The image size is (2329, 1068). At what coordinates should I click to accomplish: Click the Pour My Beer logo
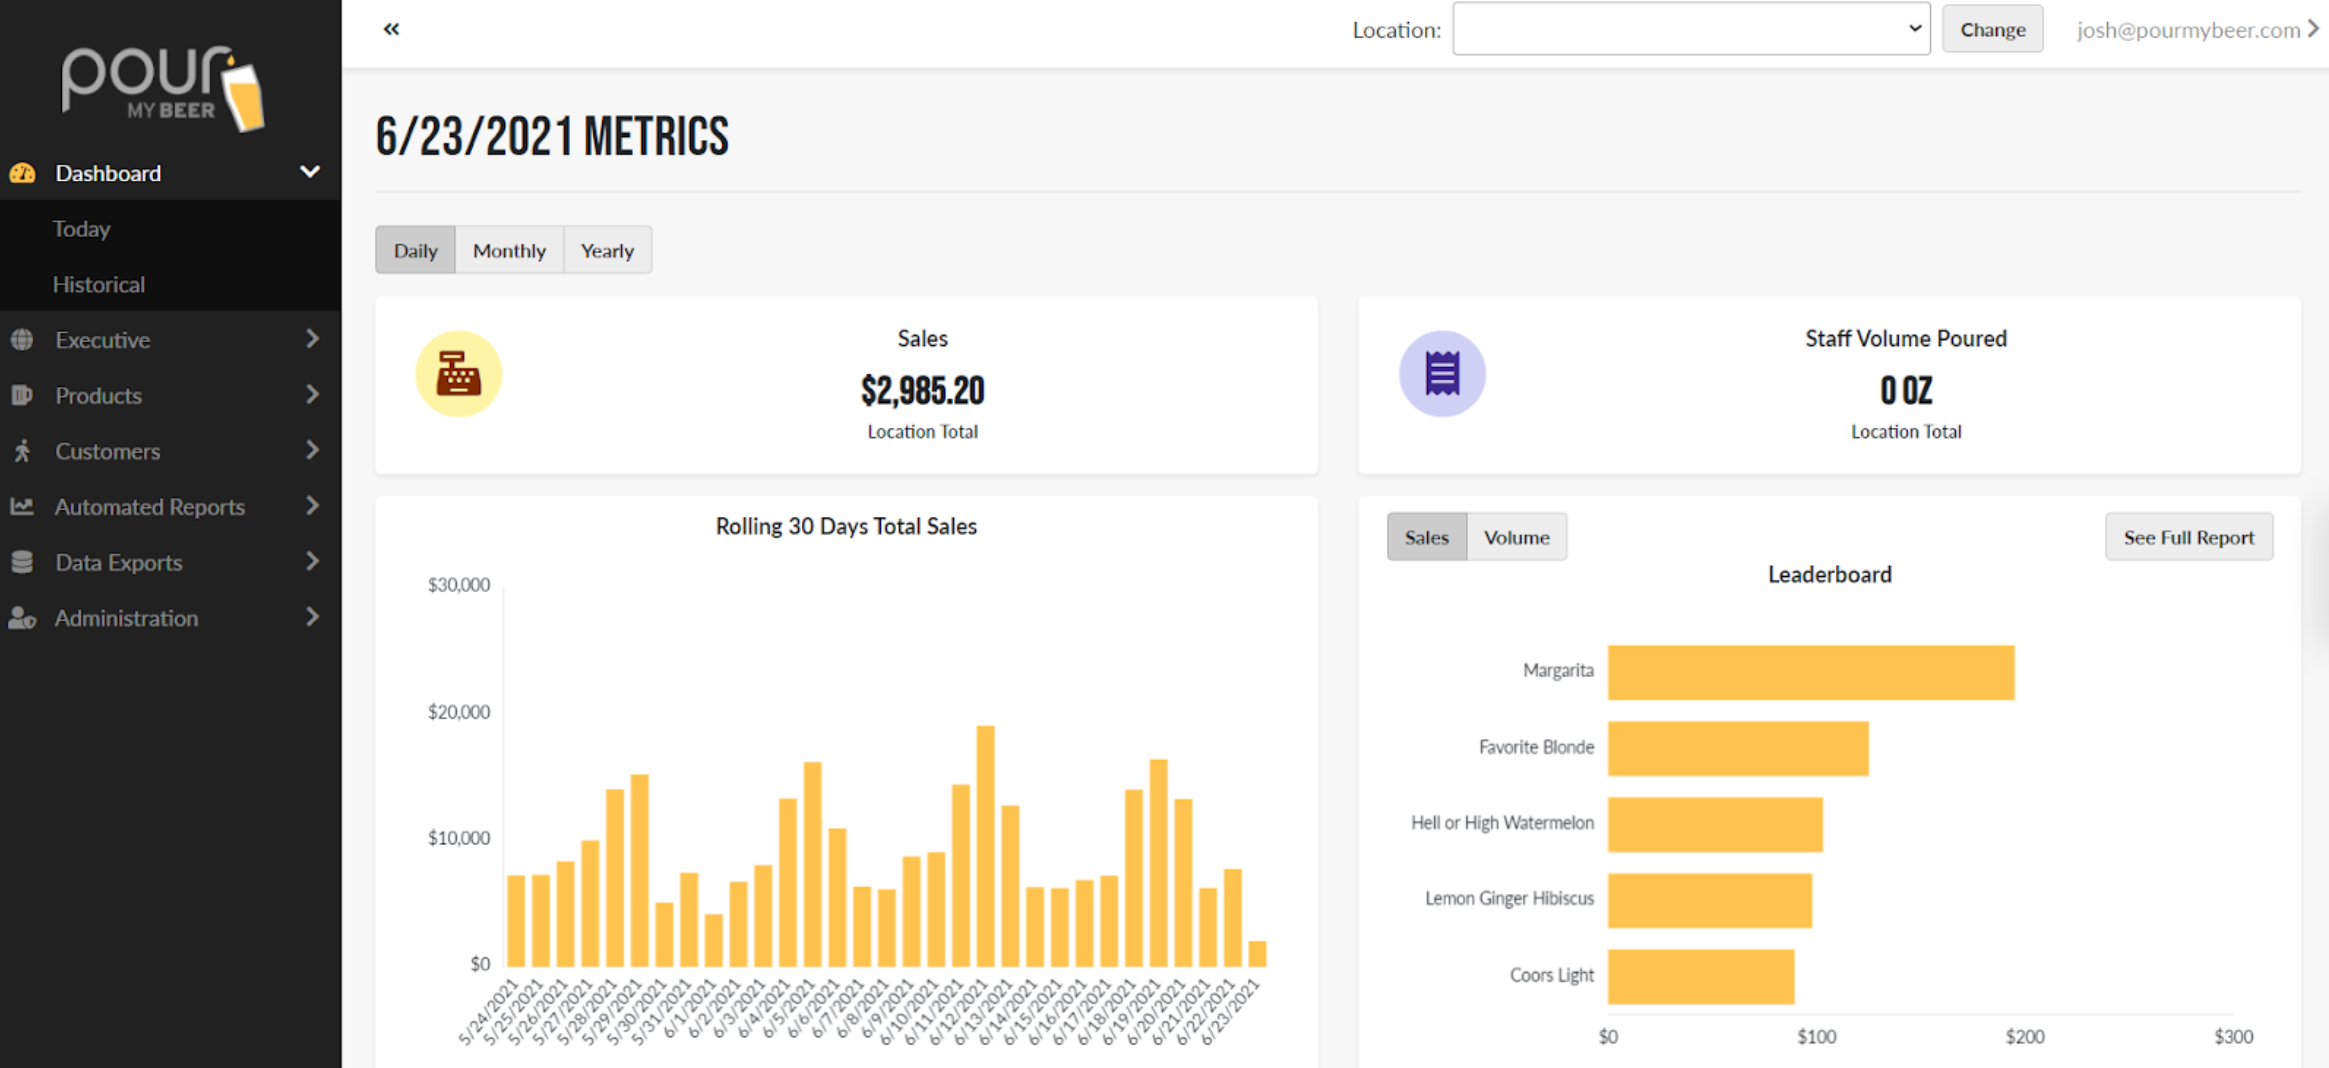[x=163, y=87]
